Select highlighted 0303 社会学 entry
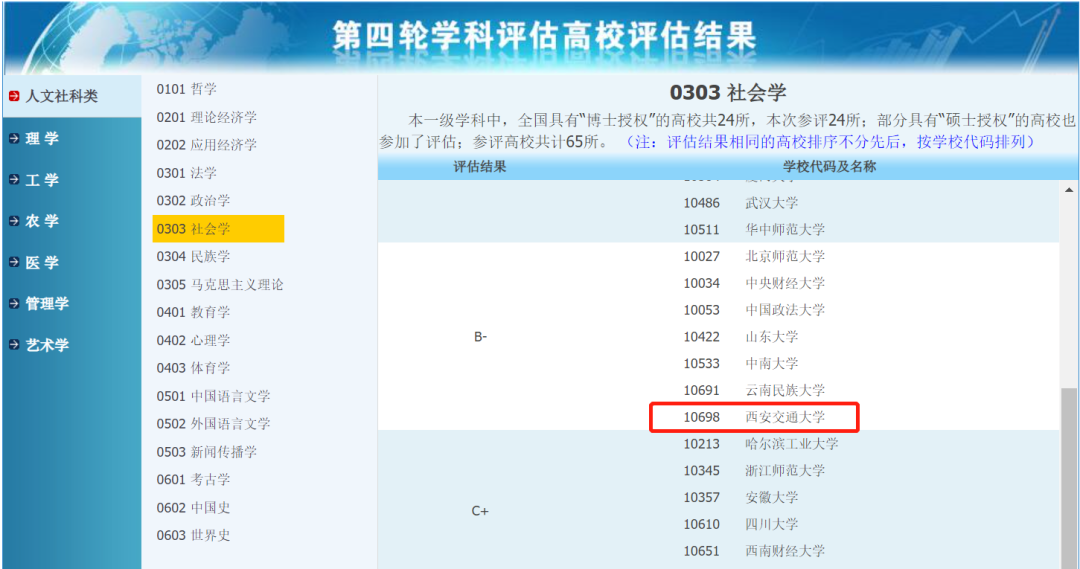 [x=218, y=229]
